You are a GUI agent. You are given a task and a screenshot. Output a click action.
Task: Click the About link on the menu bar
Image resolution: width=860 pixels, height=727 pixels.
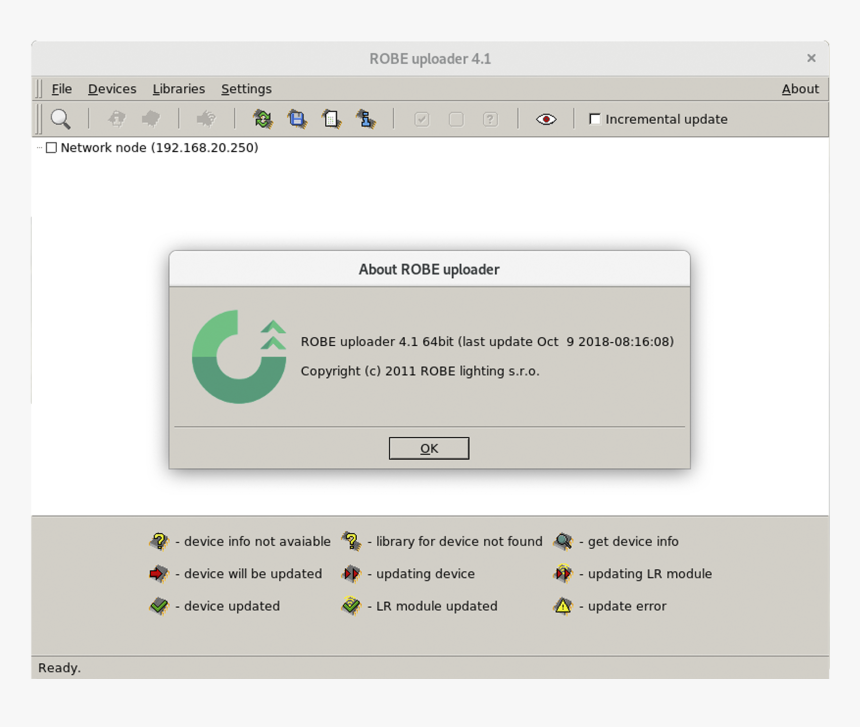click(x=800, y=89)
